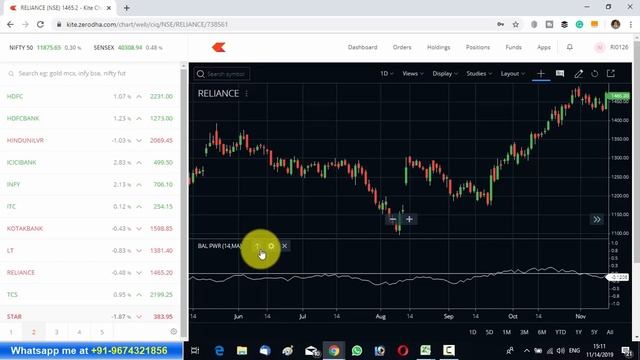Screen dimensions: 640x360
Task: Click the marketwatch search field
Action: point(90,73)
